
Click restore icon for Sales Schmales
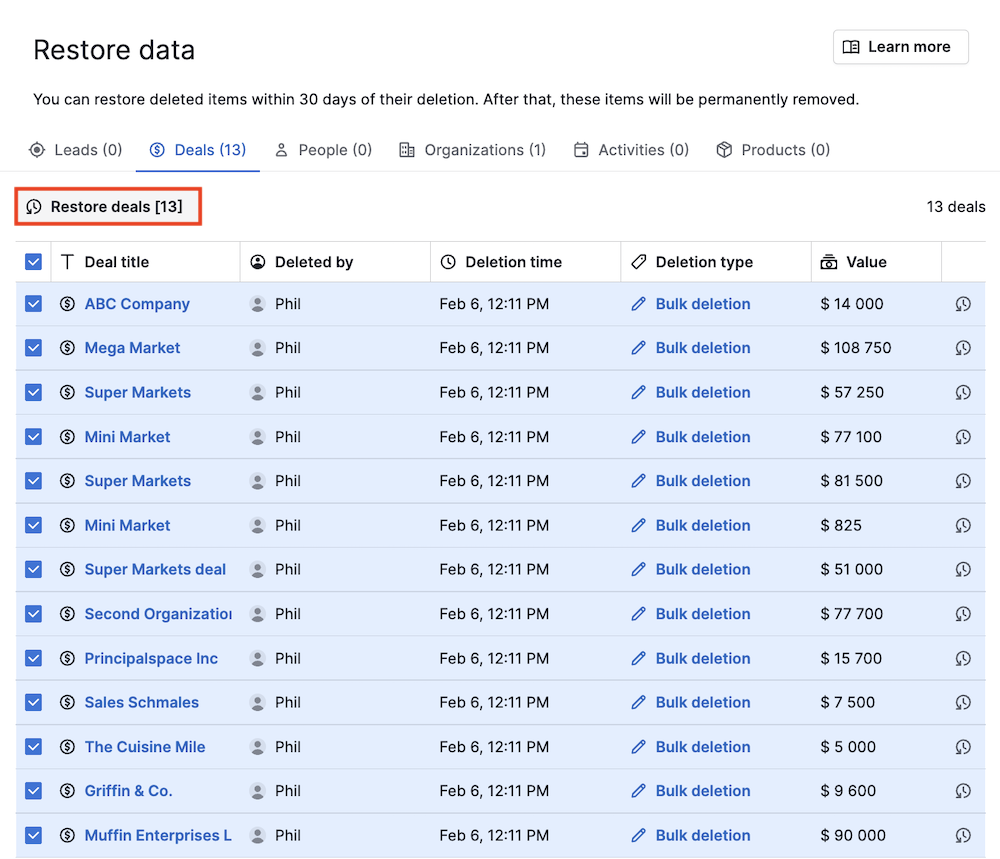pos(963,703)
